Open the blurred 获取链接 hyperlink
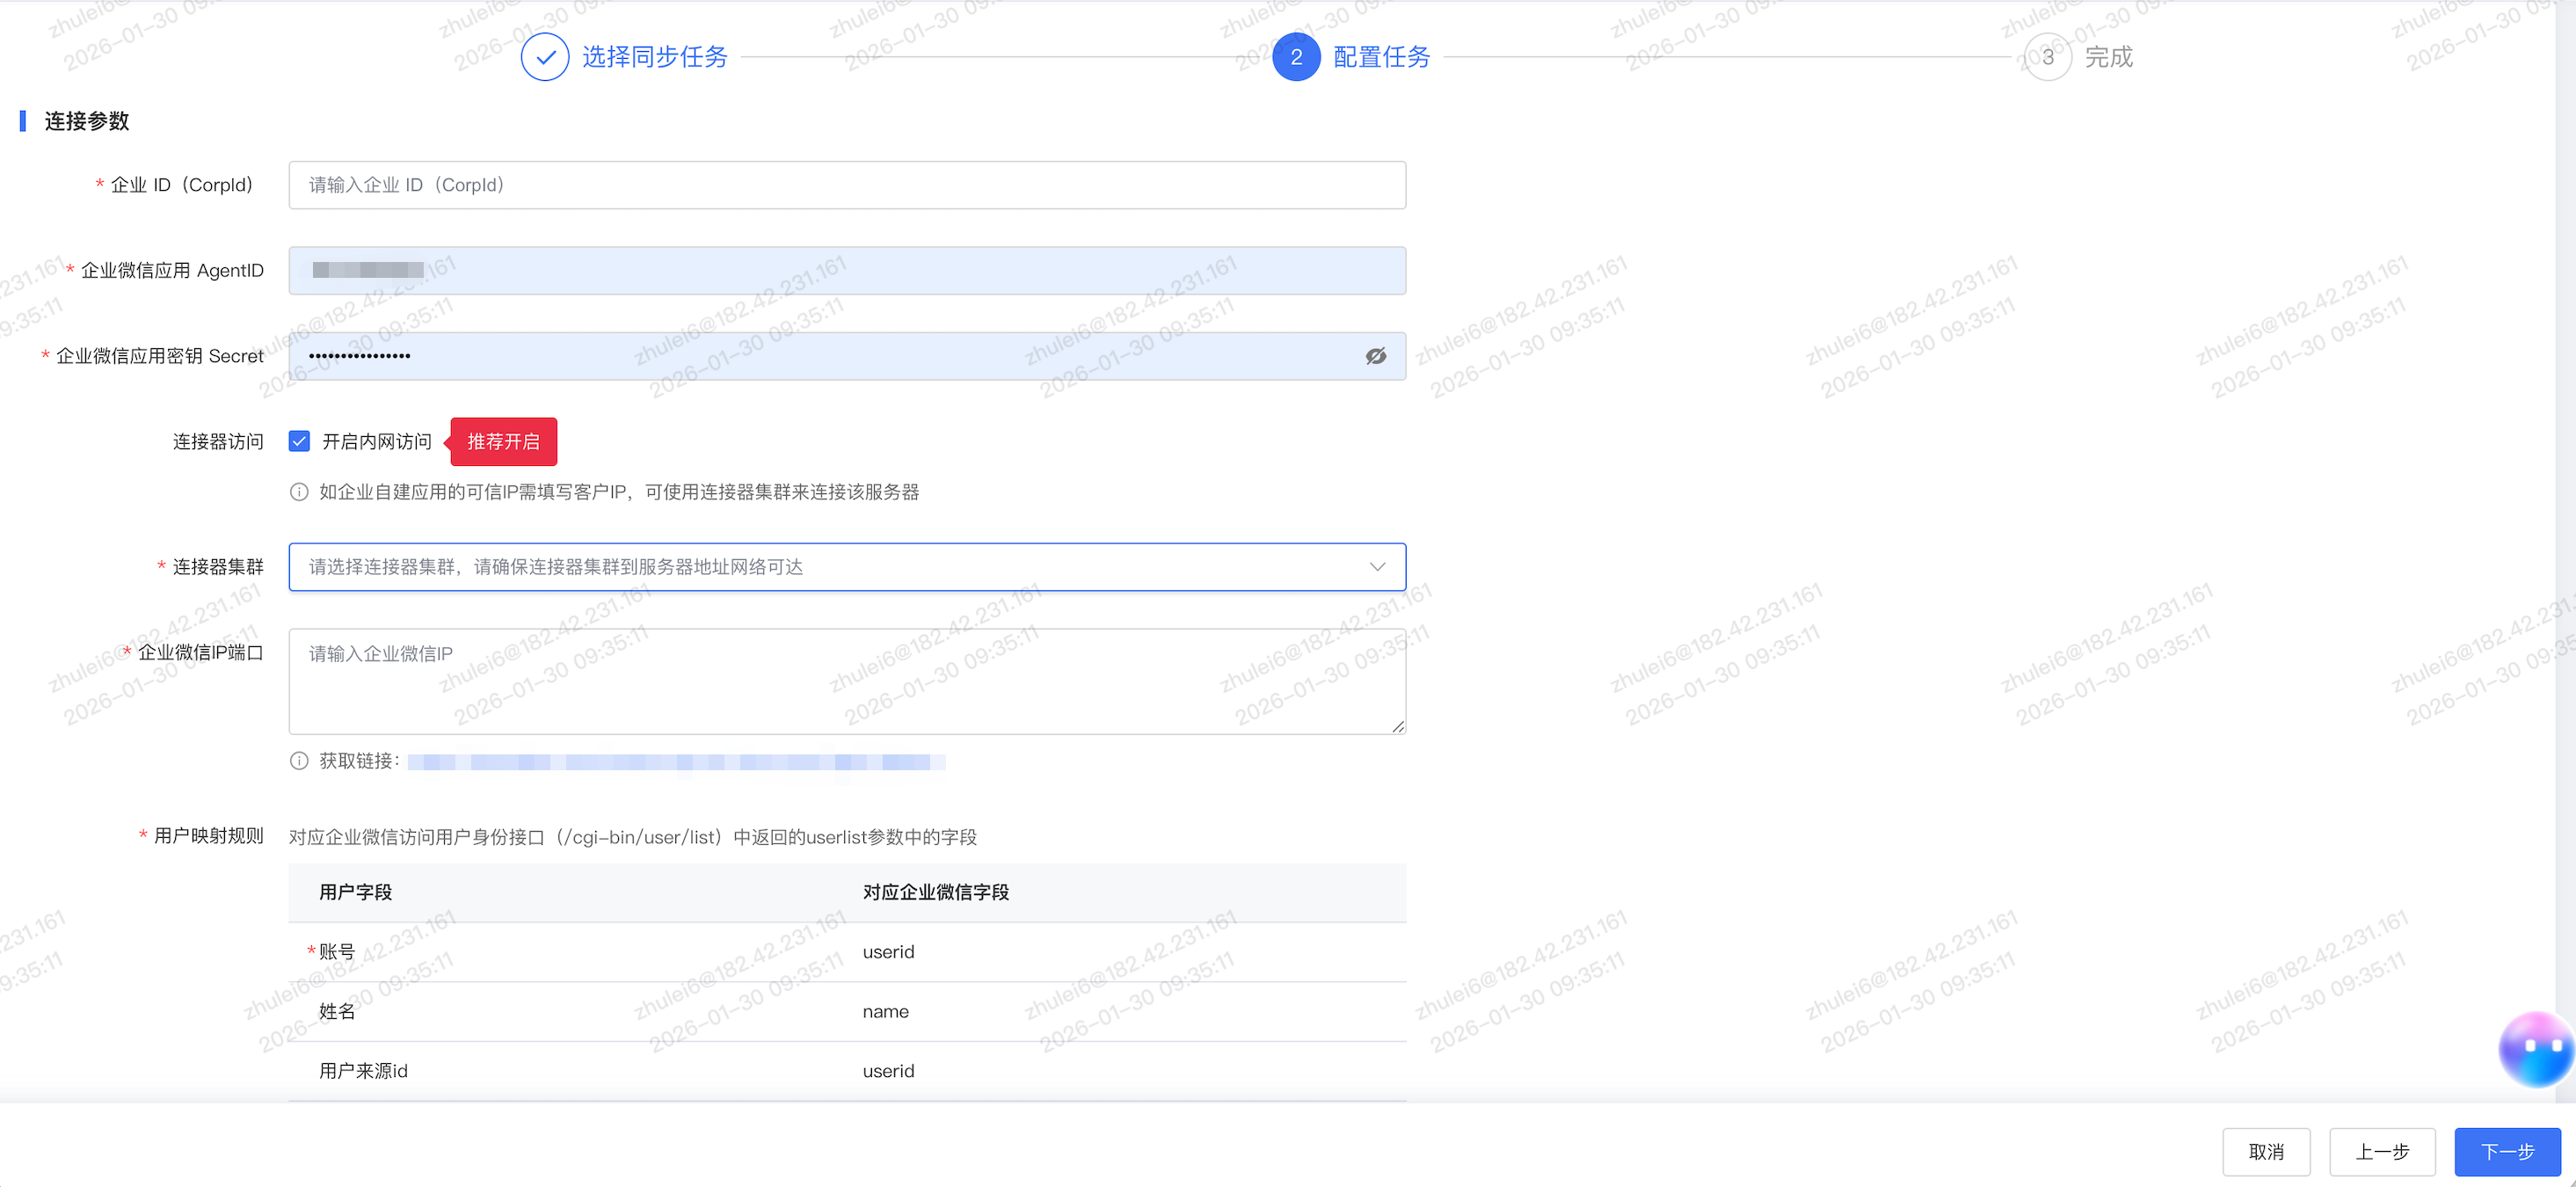This screenshot has height=1187, width=2576. [x=675, y=762]
